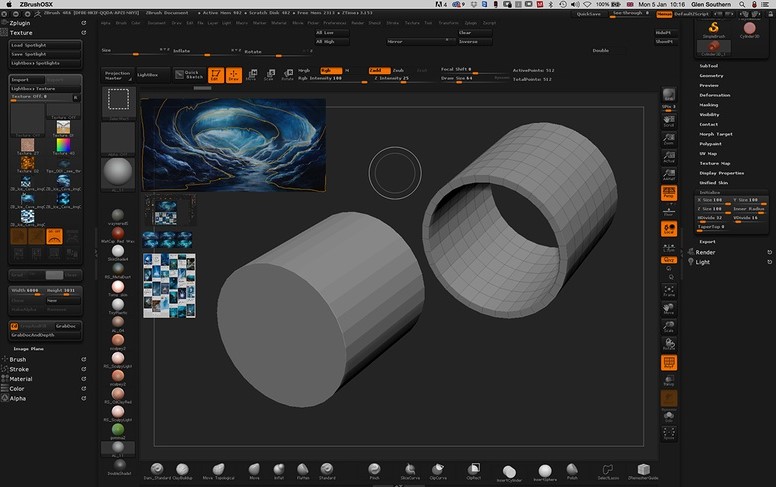
Task: Expand the Brush palette in left tray
Action: [17, 358]
